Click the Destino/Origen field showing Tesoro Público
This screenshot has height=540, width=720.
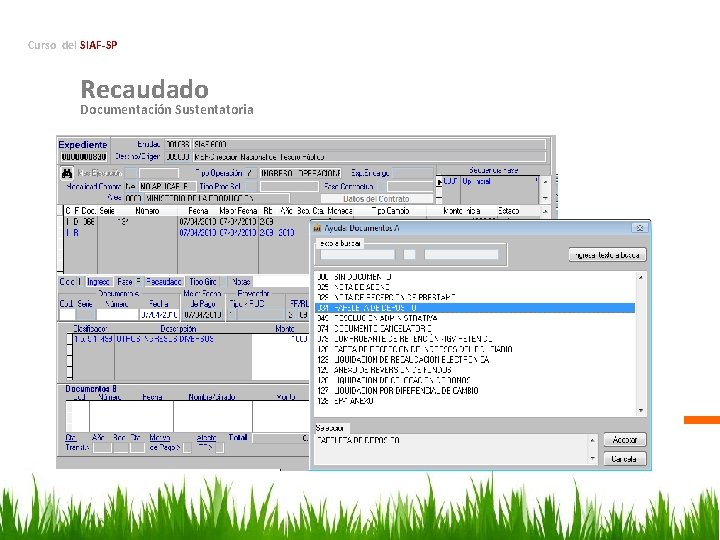[370, 157]
